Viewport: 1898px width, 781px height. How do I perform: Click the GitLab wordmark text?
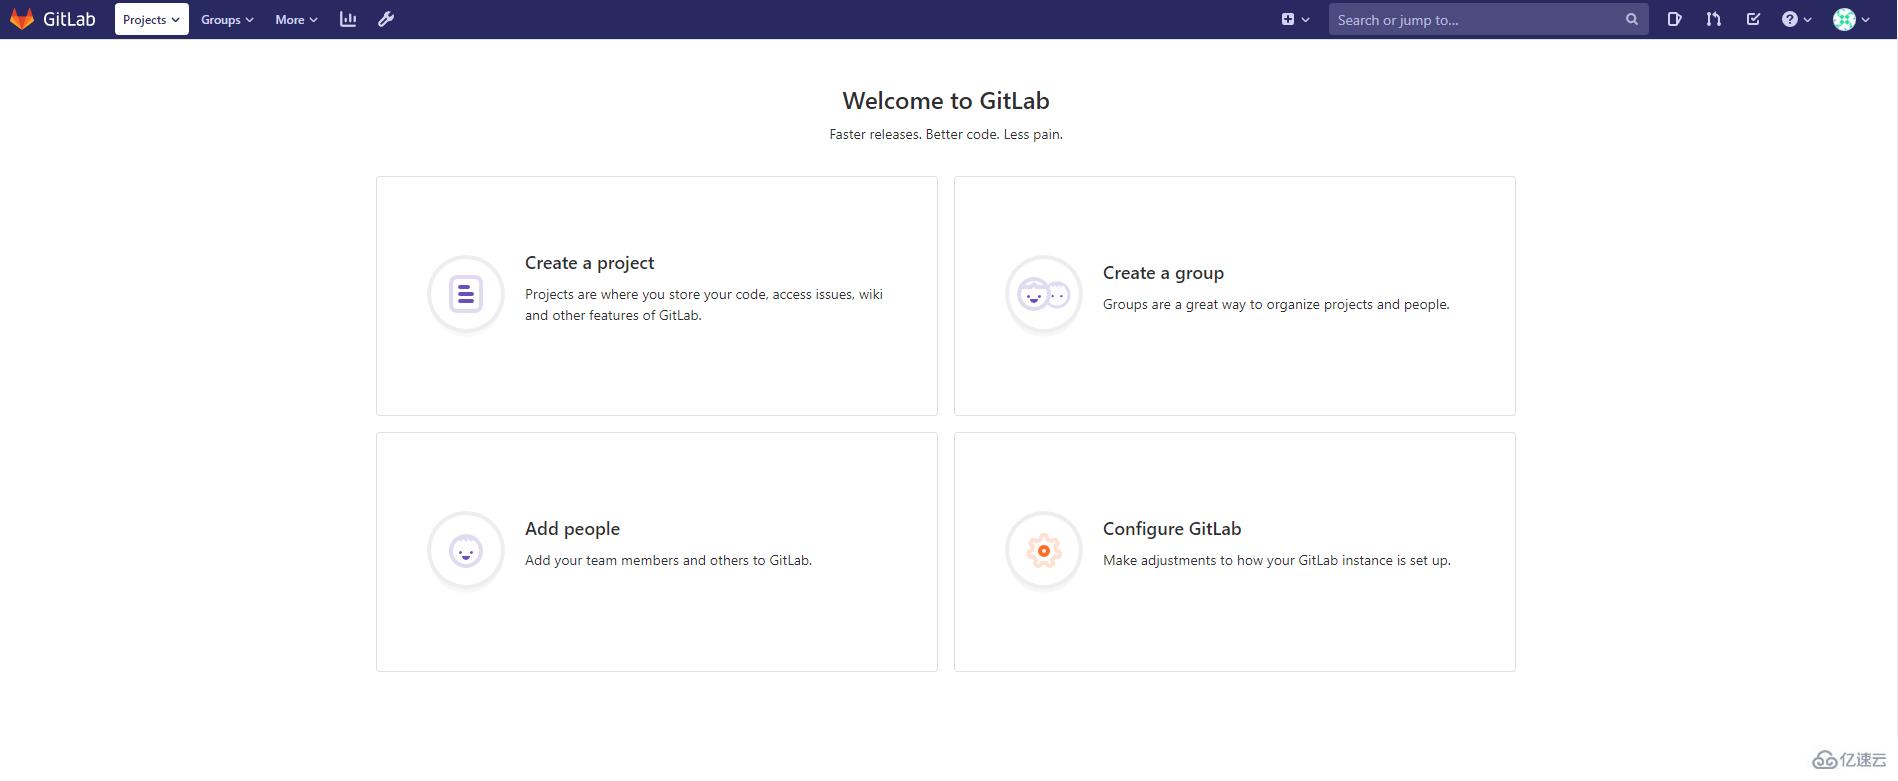[x=69, y=19]
